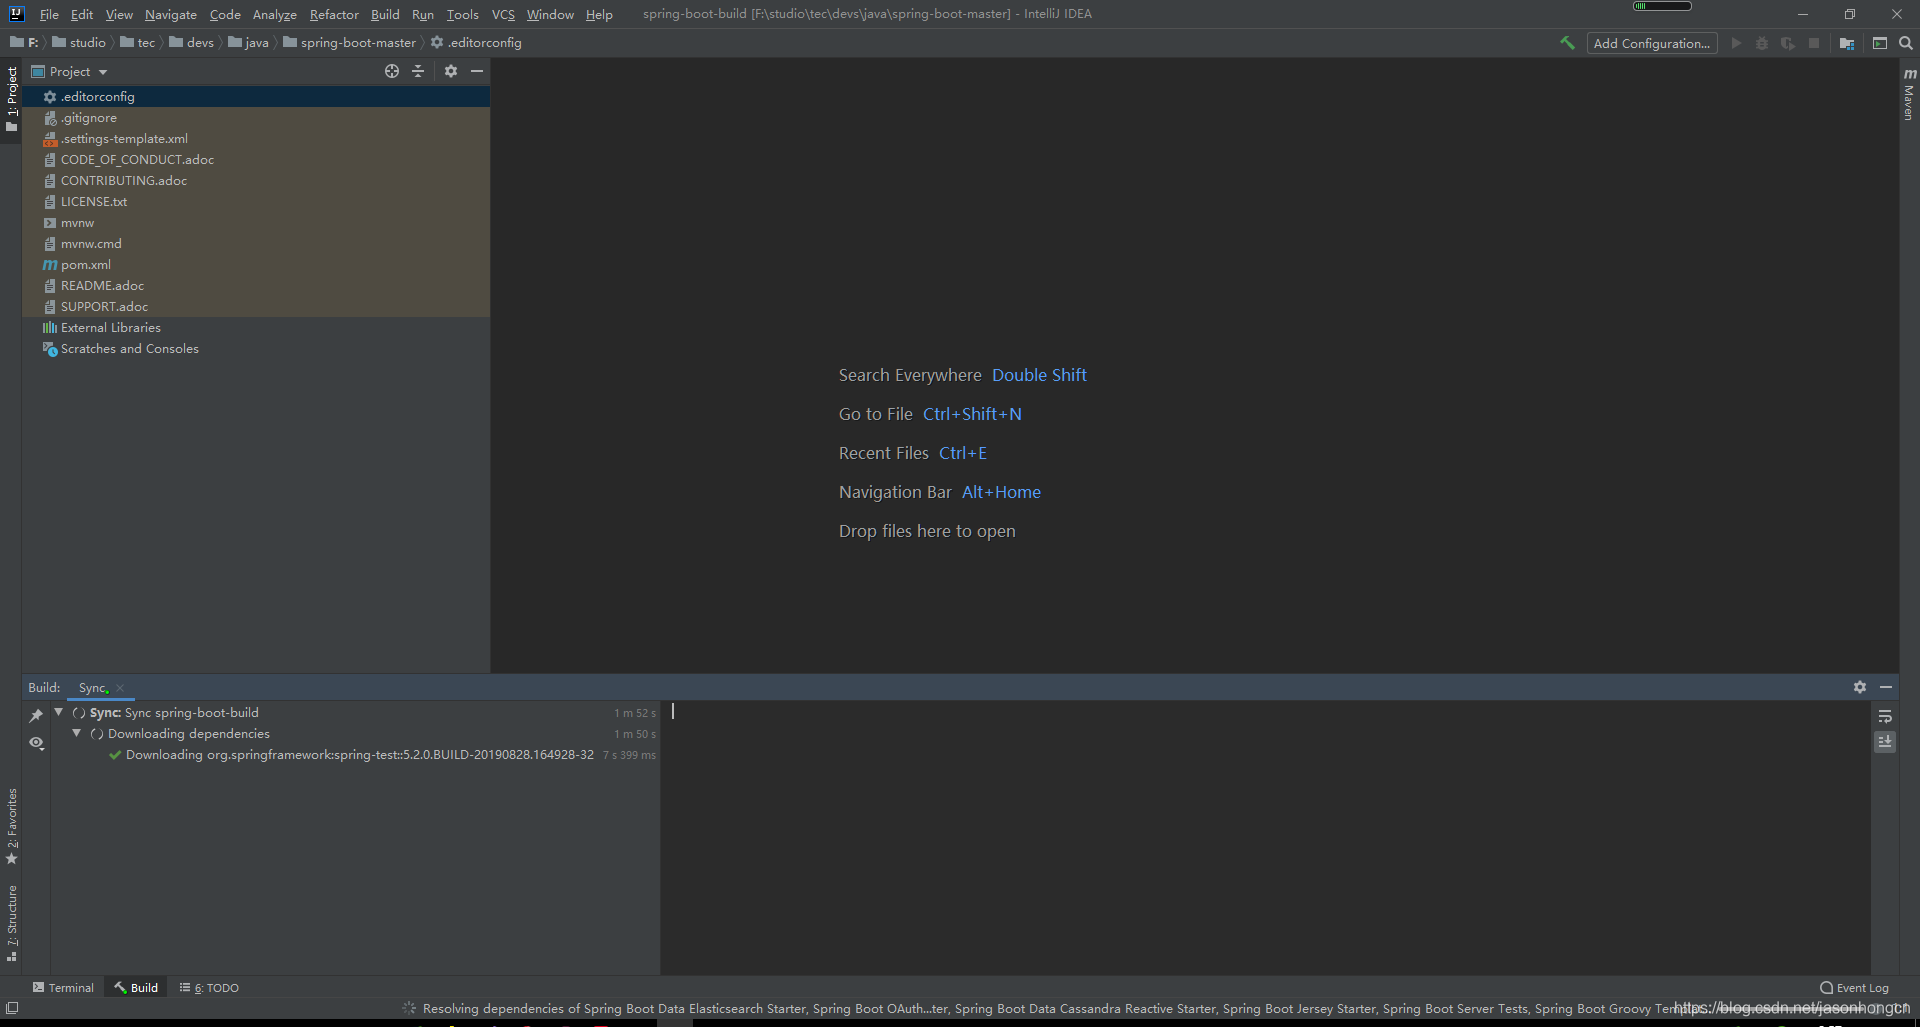Screen dimensions: 1920x1027
Task: Click the Debug bug icon in toolbar
Action: click(1762, 43)
